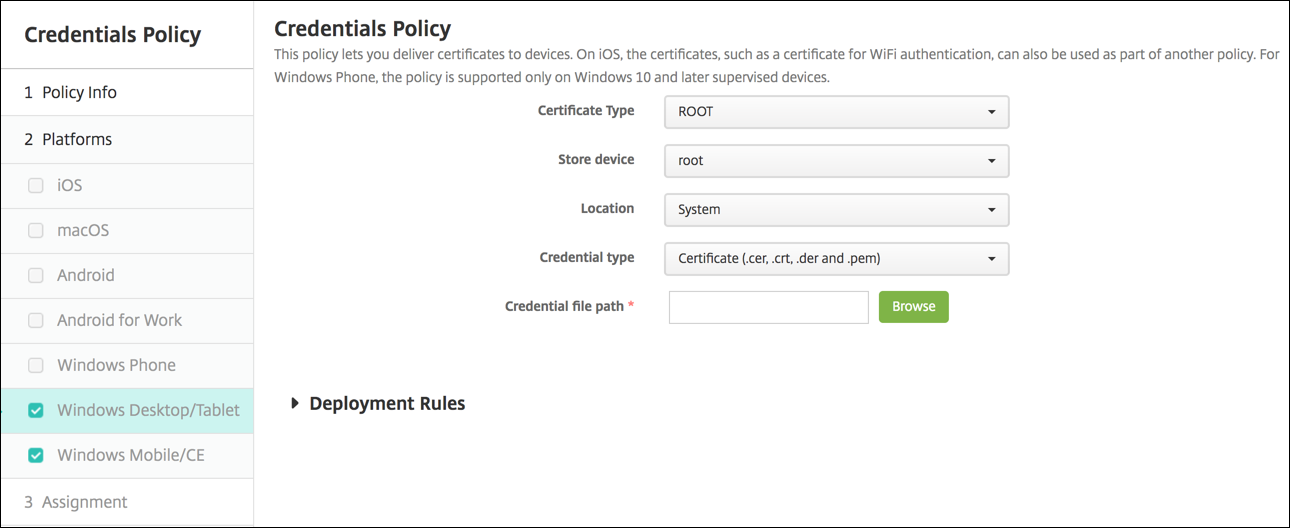Click the Deployment Rules disclosure triangle
Screen dimensions: 1290x528
tap(295, 404)
